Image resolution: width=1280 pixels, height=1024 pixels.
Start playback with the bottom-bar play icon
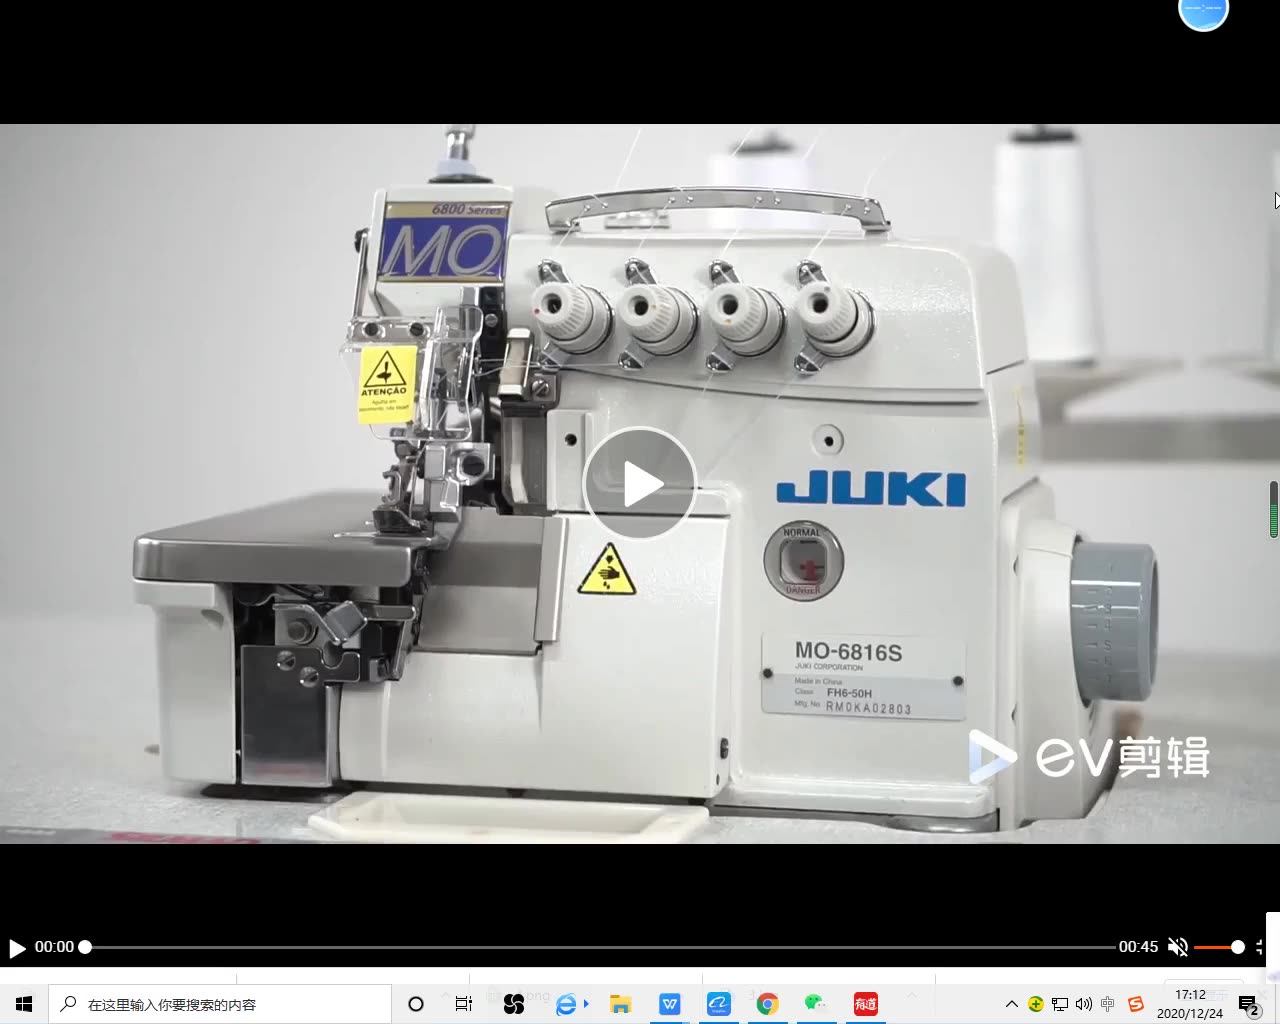pyautogui.click(x=17, y=947)
